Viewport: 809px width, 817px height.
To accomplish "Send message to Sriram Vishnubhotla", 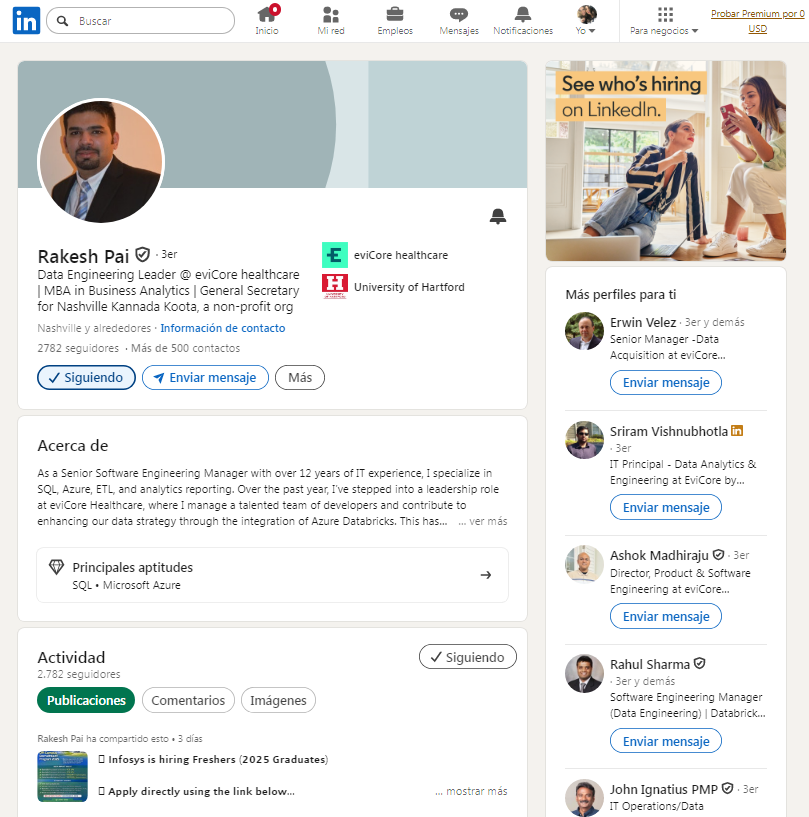I will coord(666,507).
